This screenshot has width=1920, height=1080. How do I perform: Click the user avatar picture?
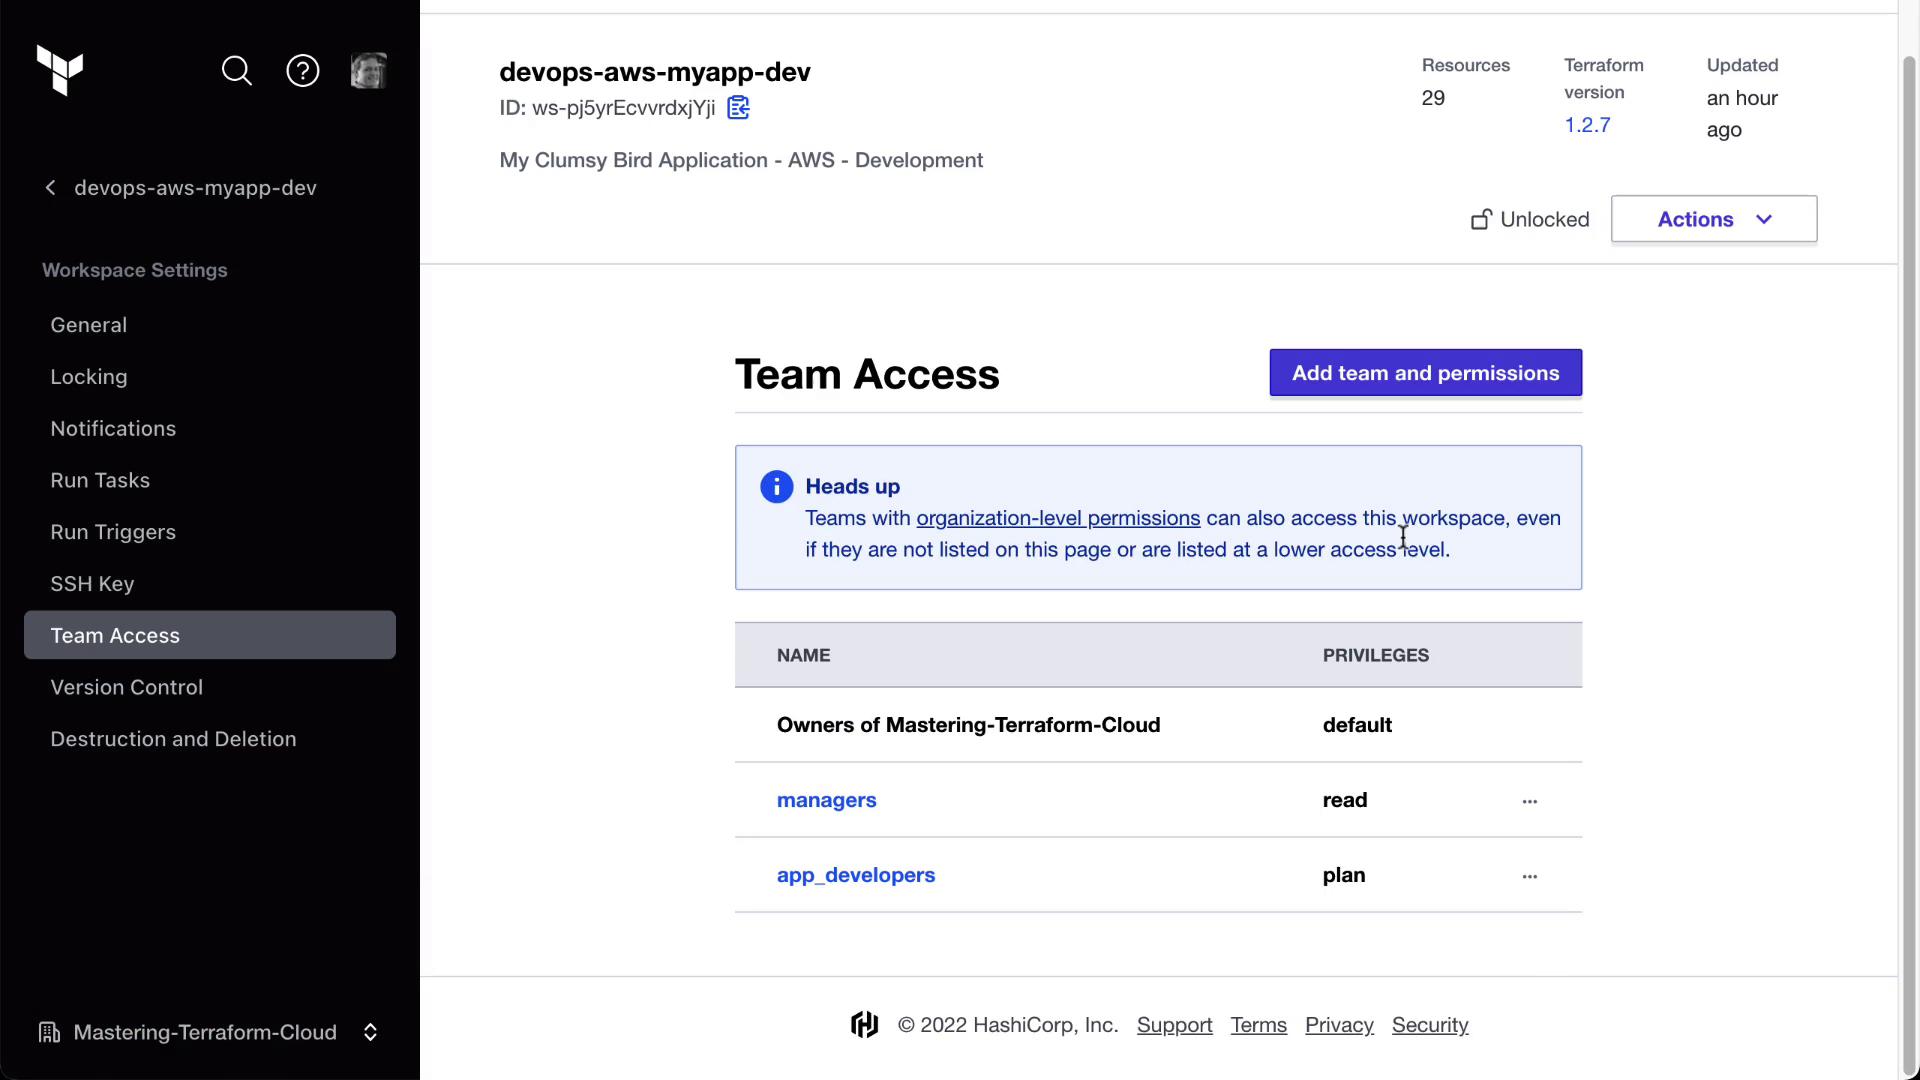(368, 71)
